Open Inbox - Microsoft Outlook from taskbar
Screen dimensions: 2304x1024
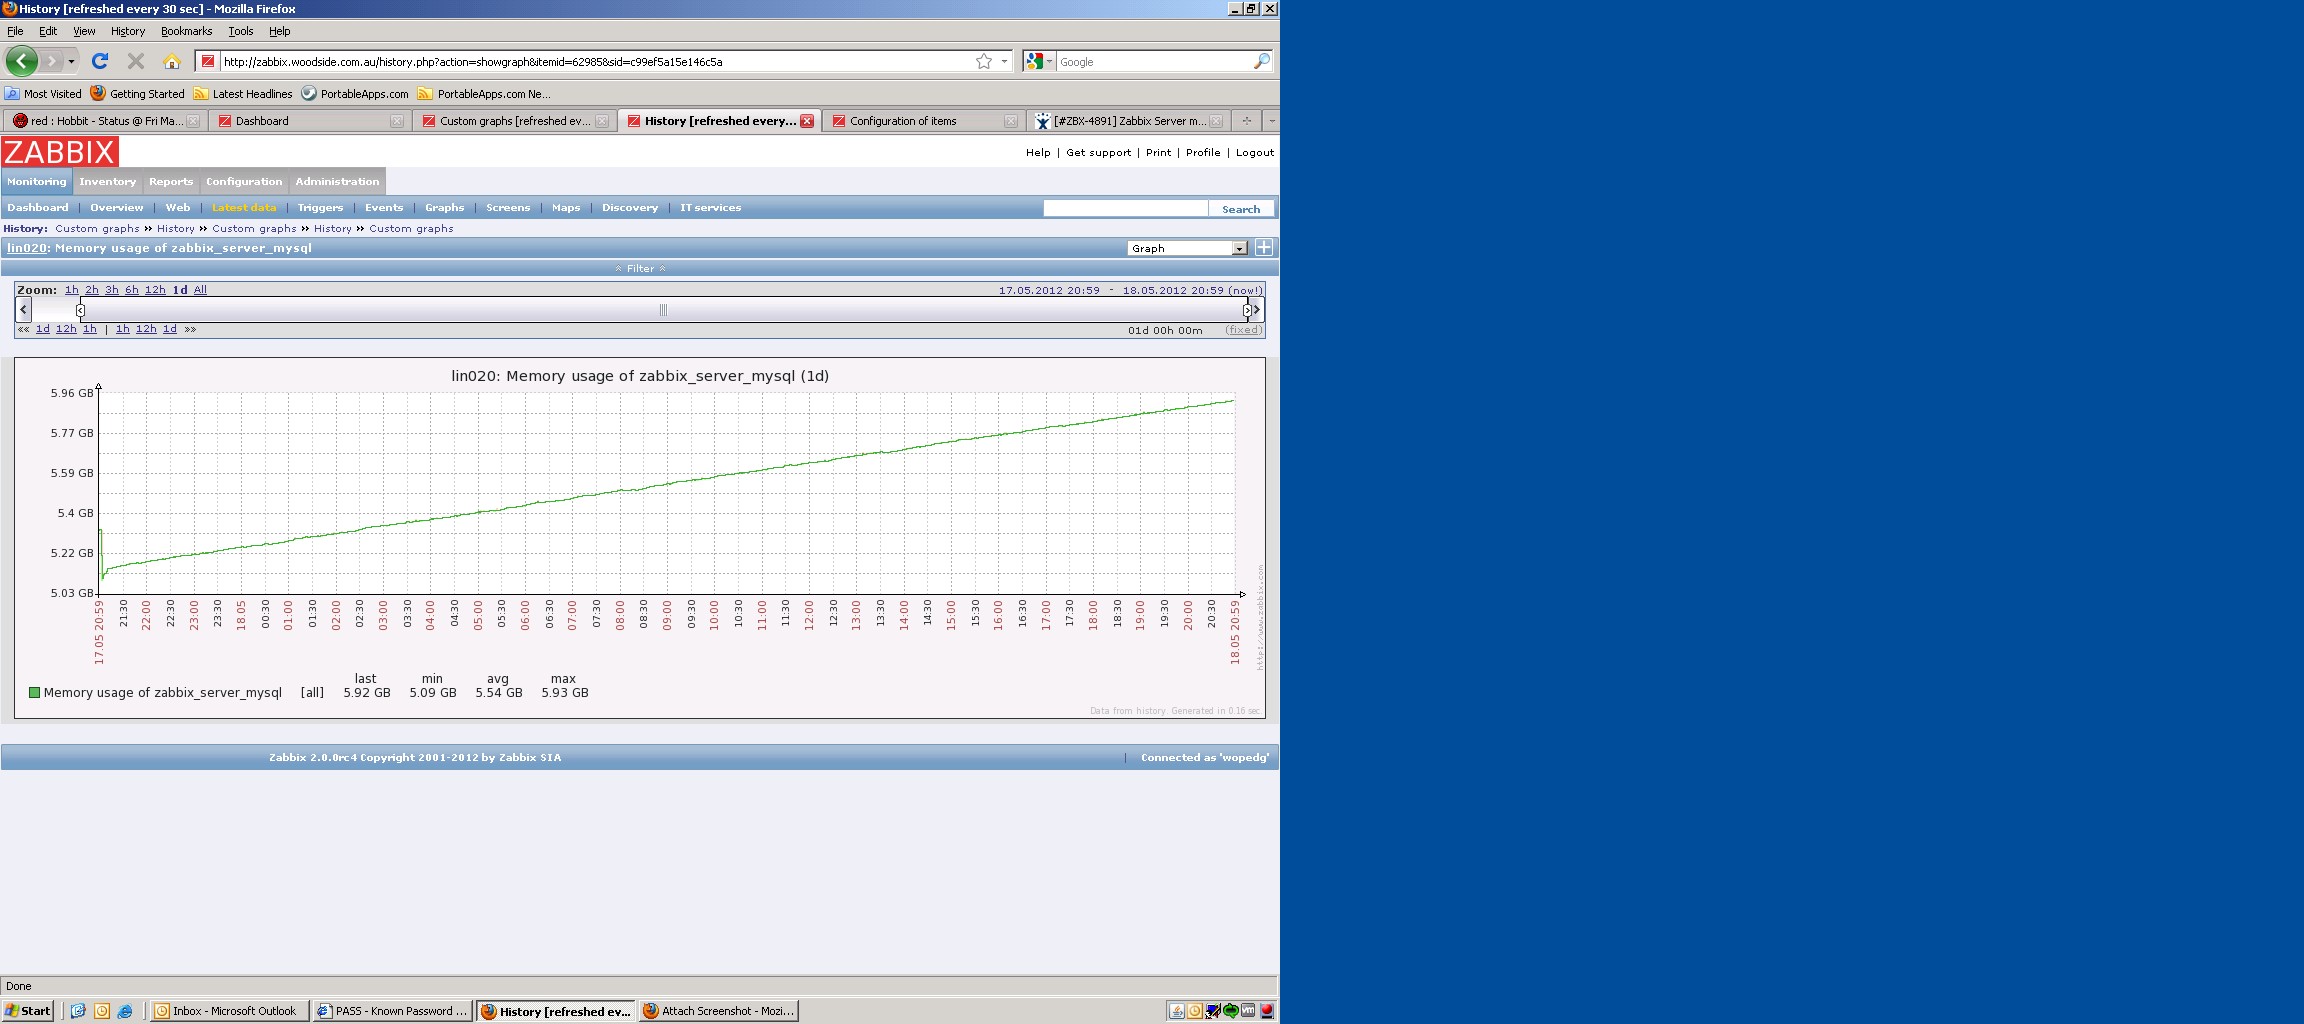[227, 1011]
